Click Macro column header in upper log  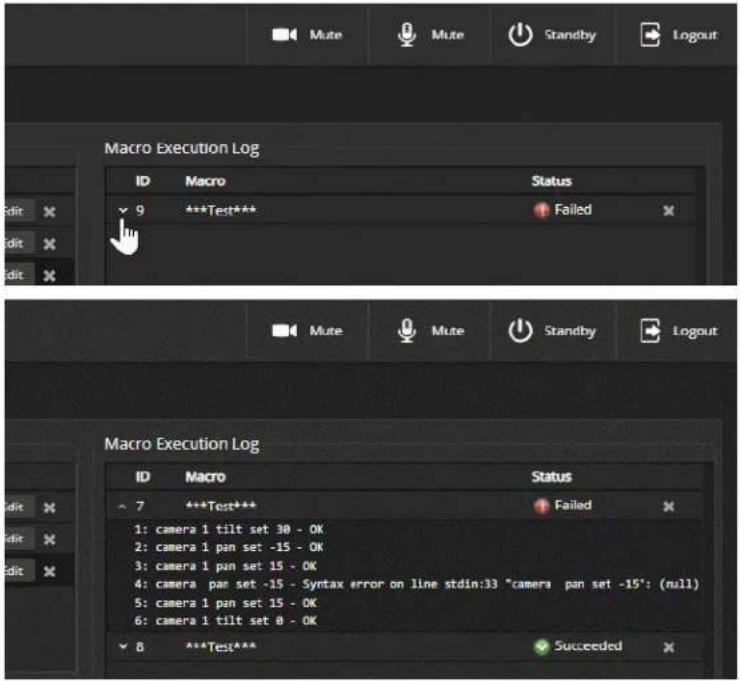pos(205,181)
